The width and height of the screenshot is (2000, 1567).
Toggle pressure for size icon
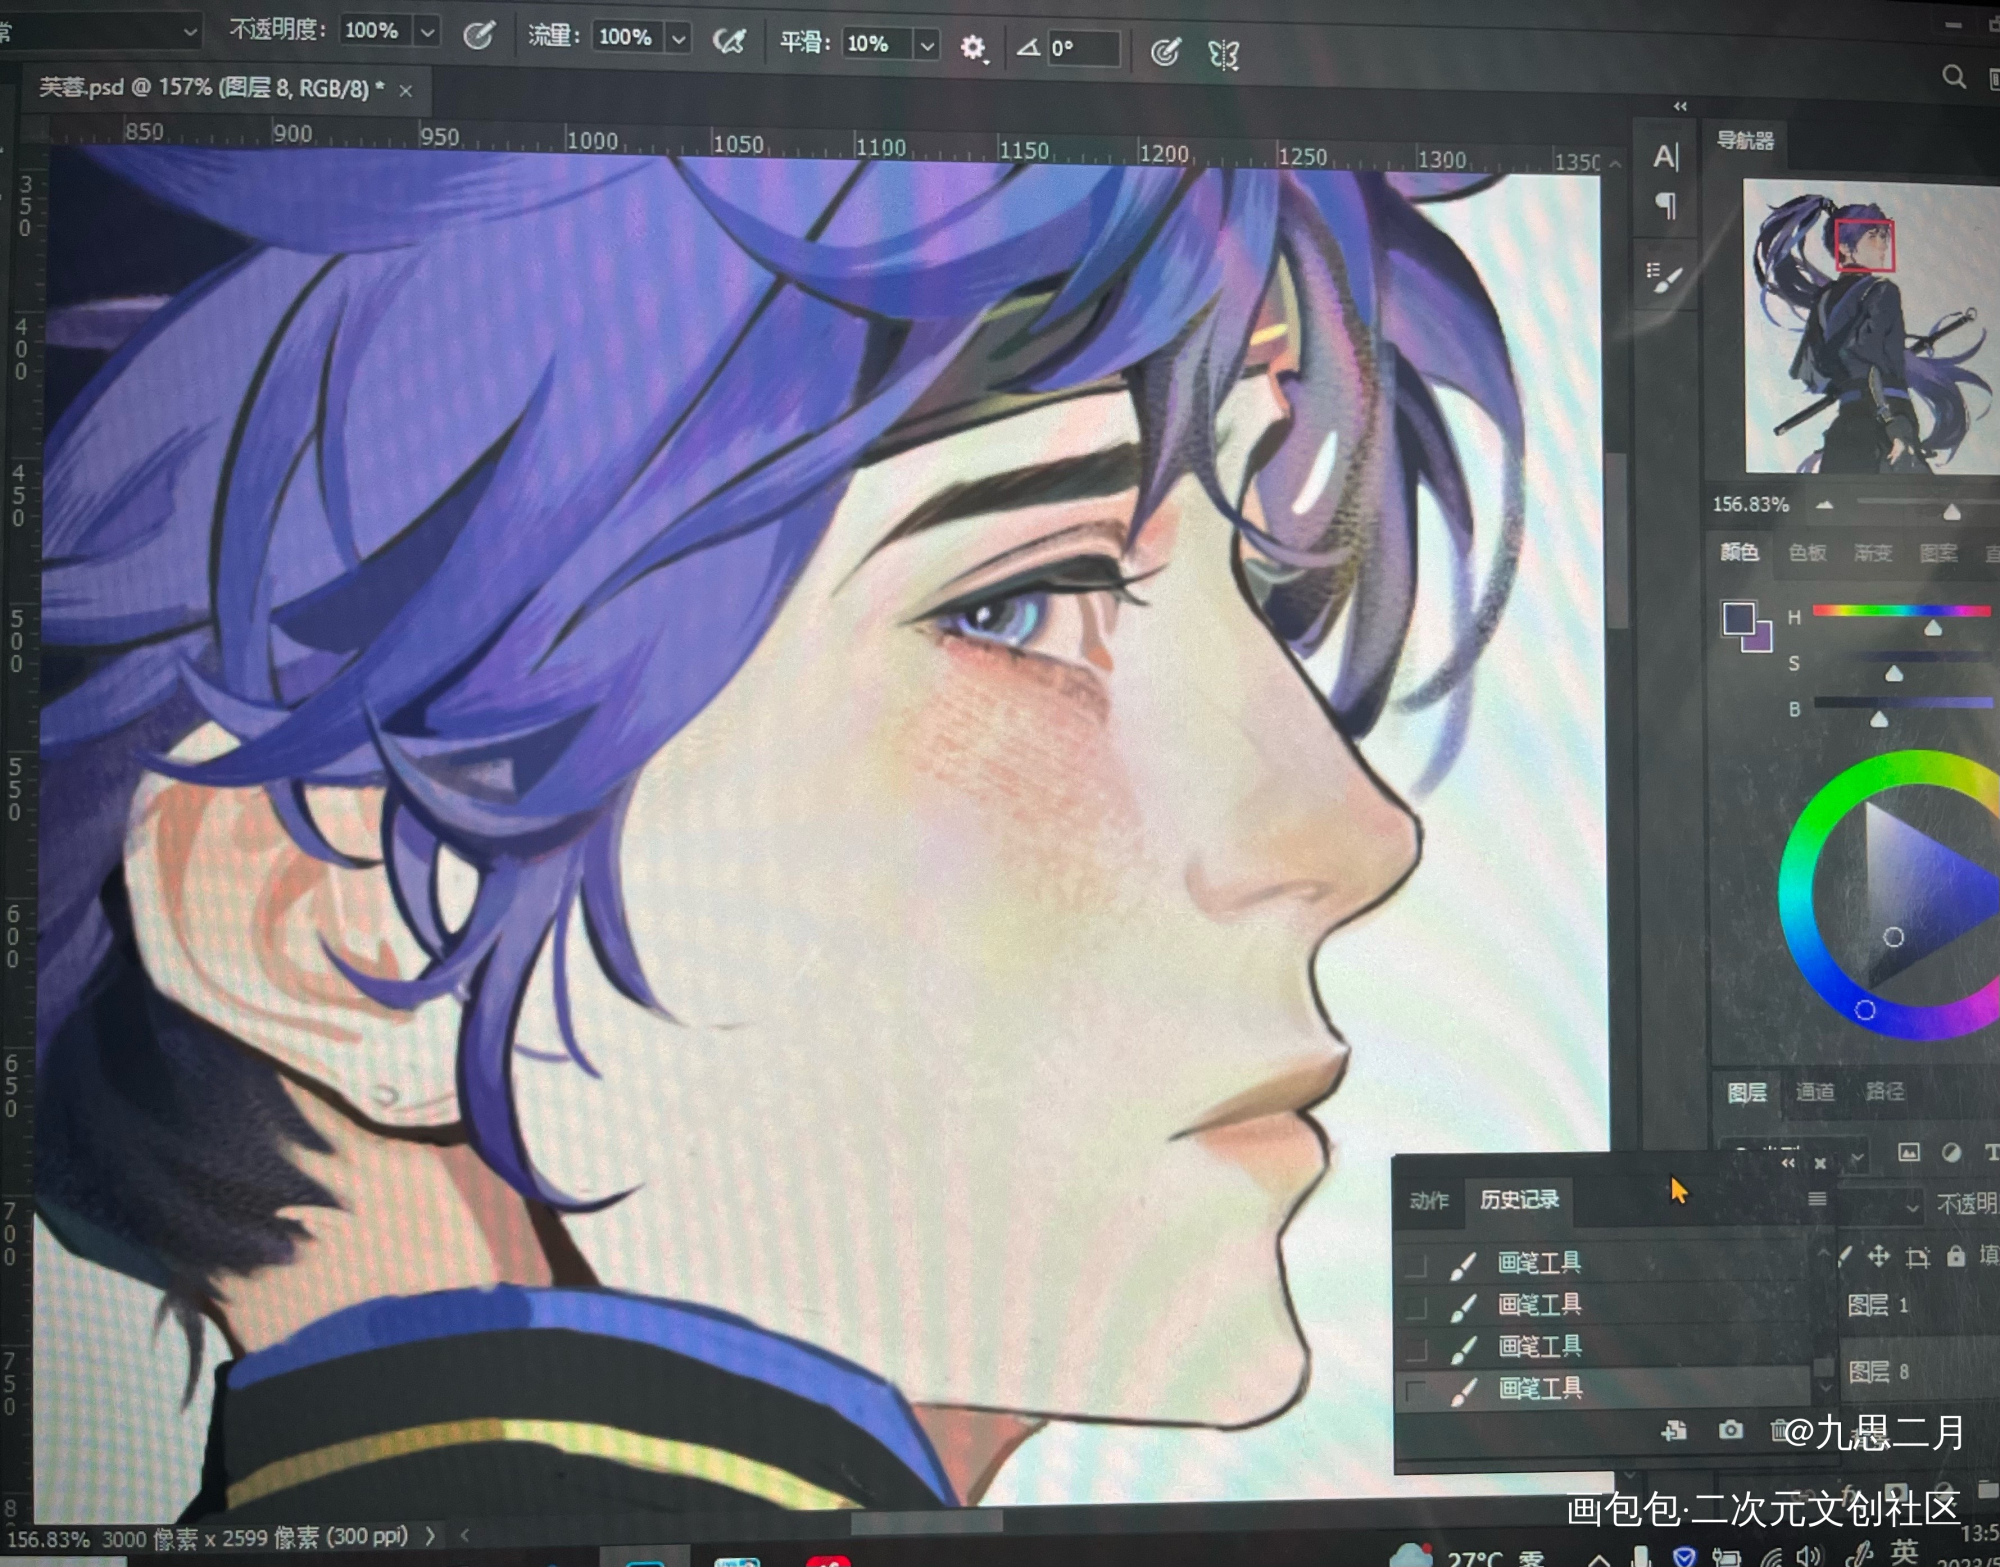coord(1164,52)
